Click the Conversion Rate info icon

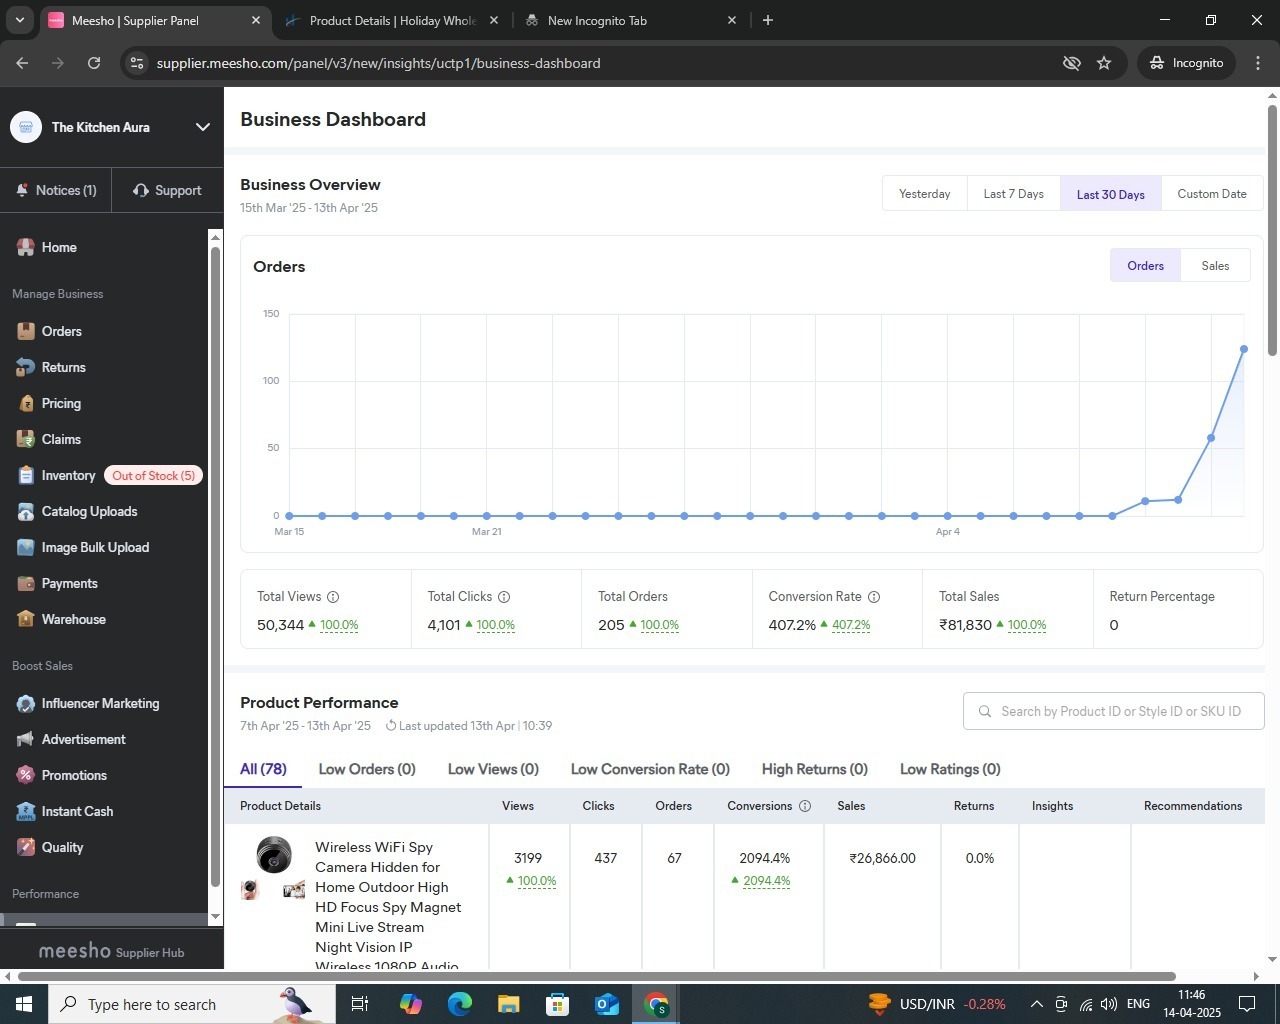coord(874,597)
